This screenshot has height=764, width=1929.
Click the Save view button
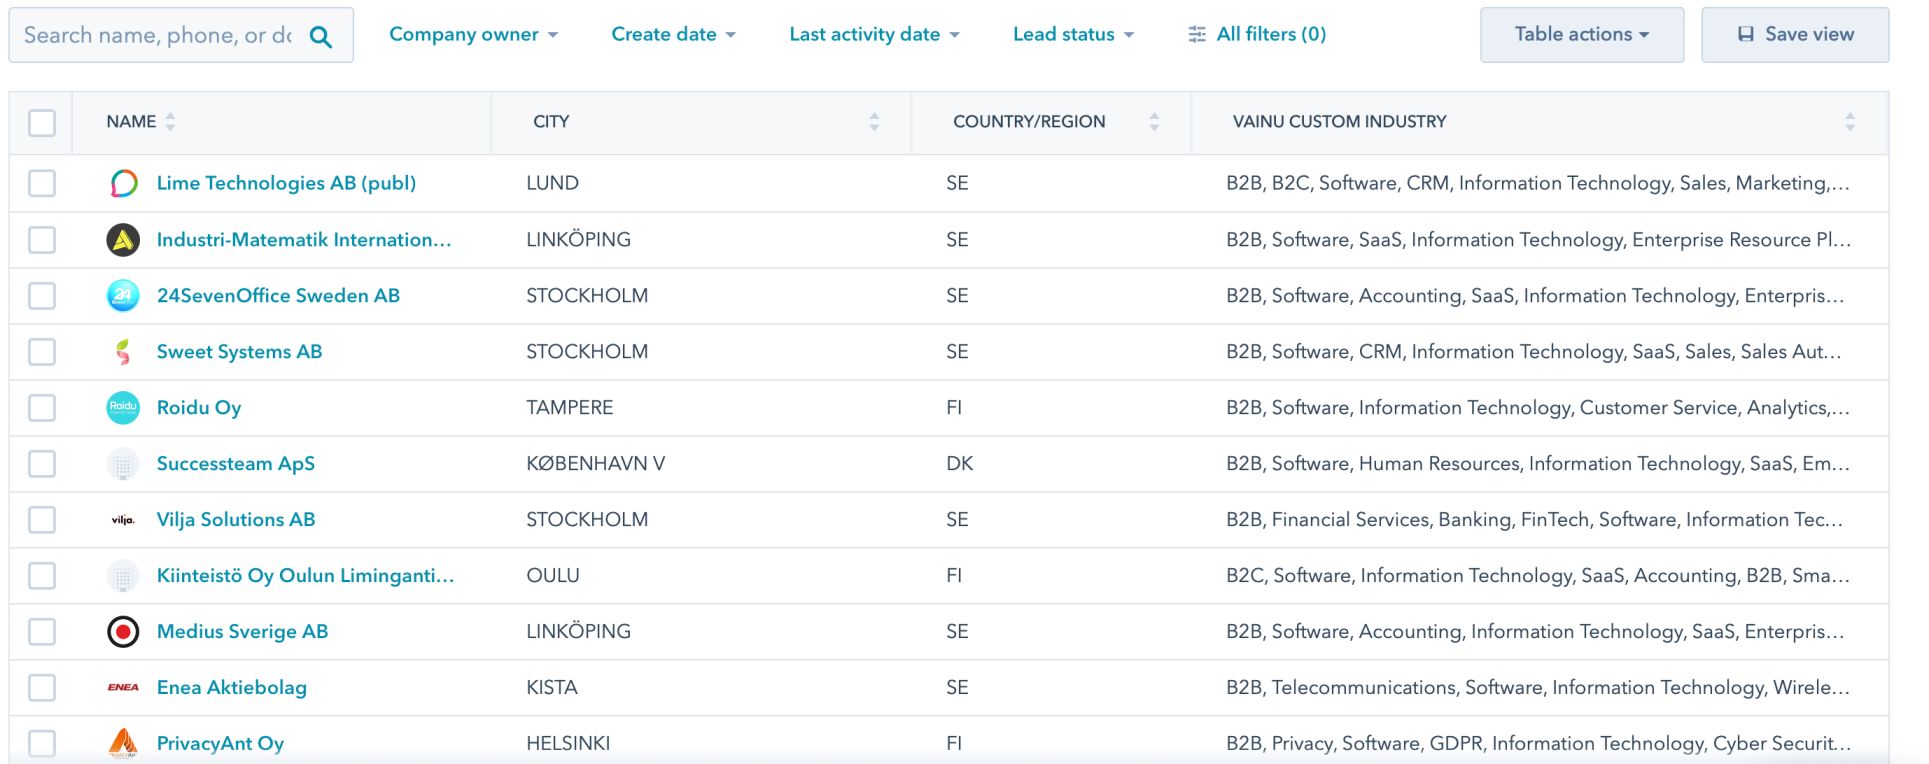(x=1795, y=35)
